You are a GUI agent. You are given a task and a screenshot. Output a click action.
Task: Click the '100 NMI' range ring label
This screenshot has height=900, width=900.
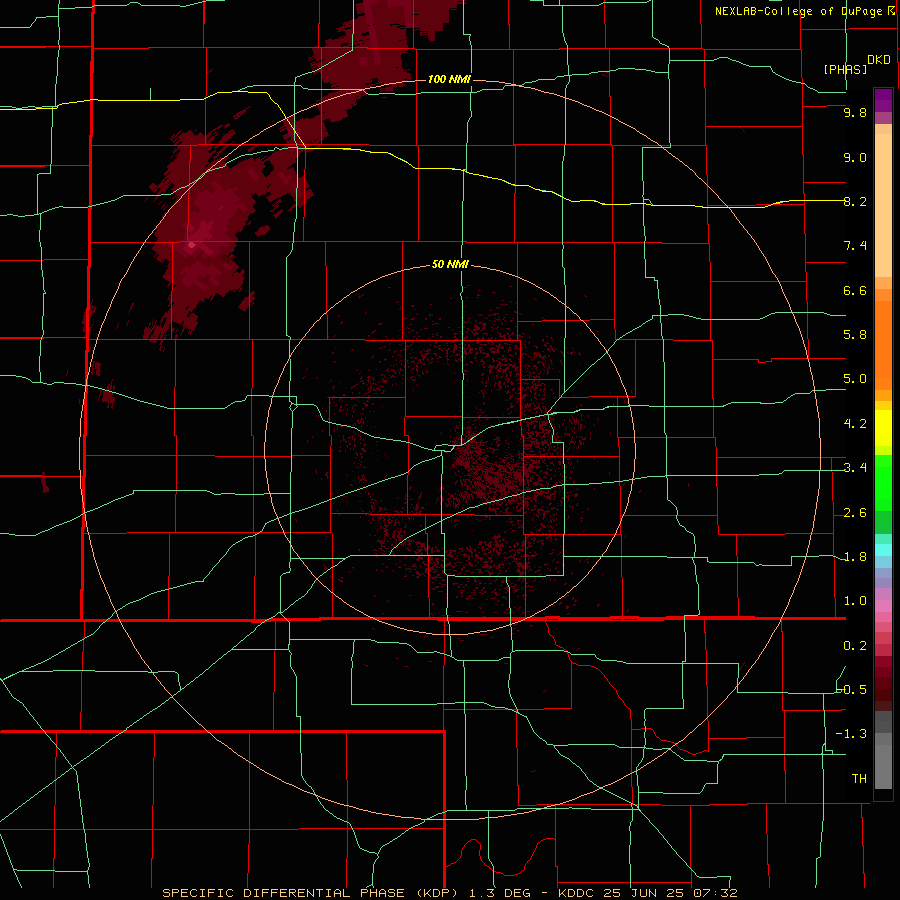[449, 79]
